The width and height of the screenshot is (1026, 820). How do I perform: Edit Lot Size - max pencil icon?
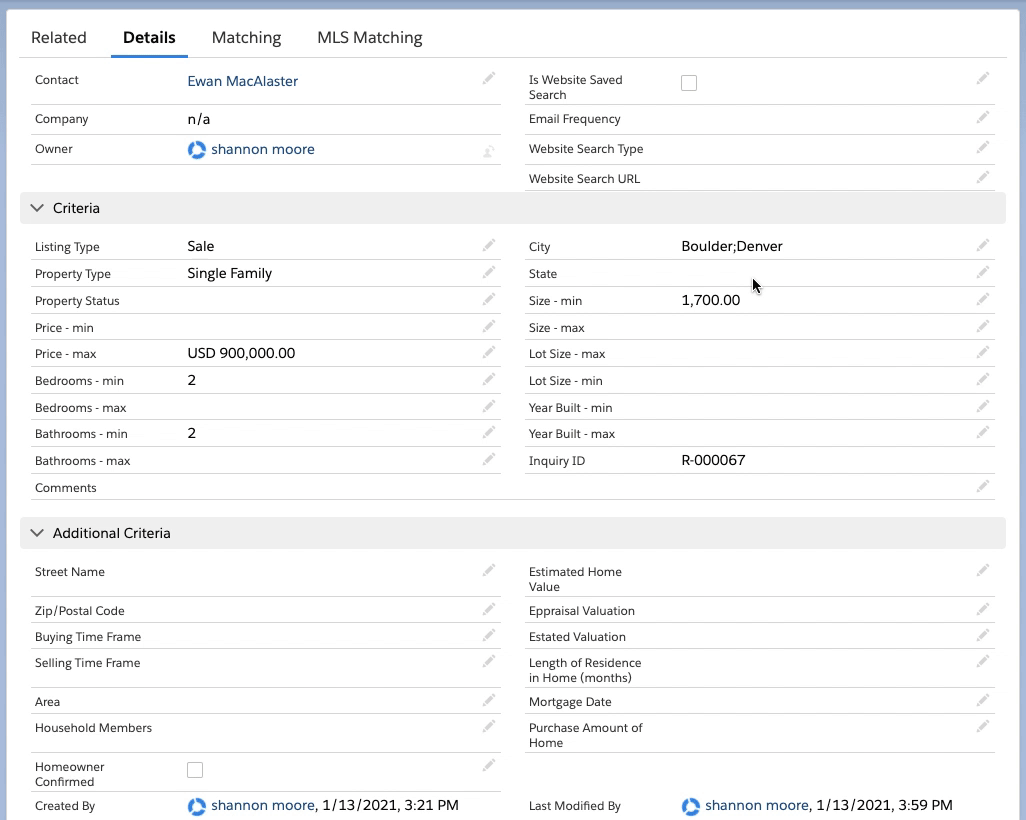pos(983,352)
